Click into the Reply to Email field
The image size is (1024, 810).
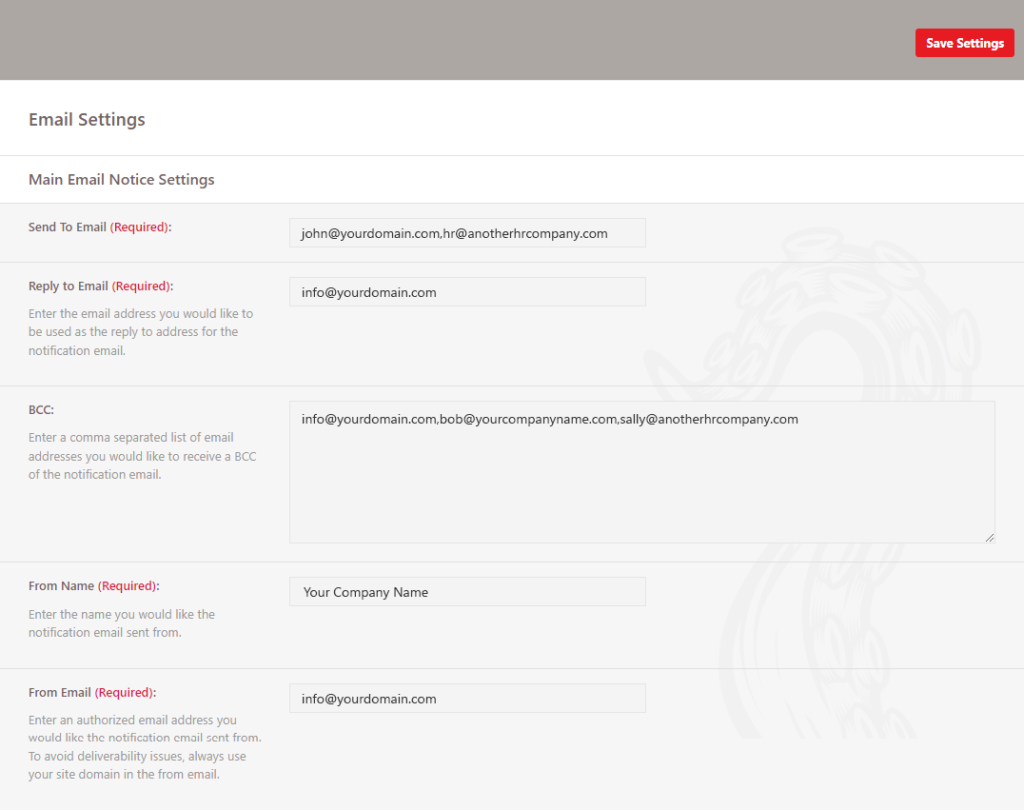pyautogui.click(x=467, y=292)
